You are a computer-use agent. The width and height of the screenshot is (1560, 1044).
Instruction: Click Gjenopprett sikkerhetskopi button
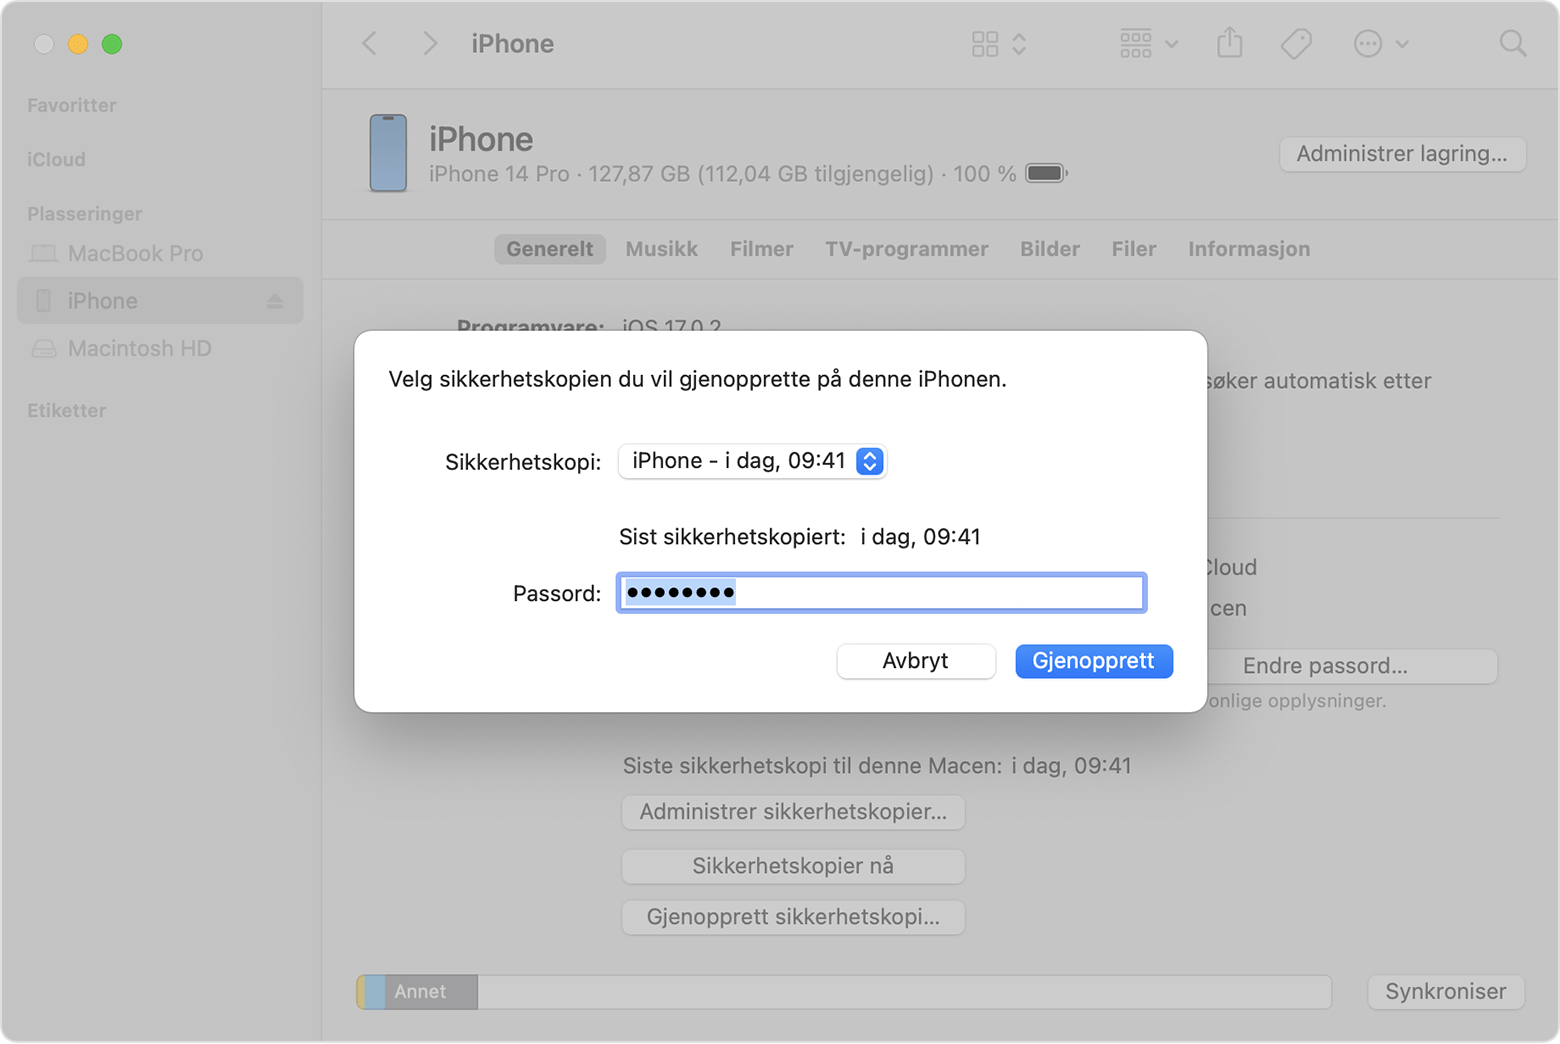click(793, 917)
